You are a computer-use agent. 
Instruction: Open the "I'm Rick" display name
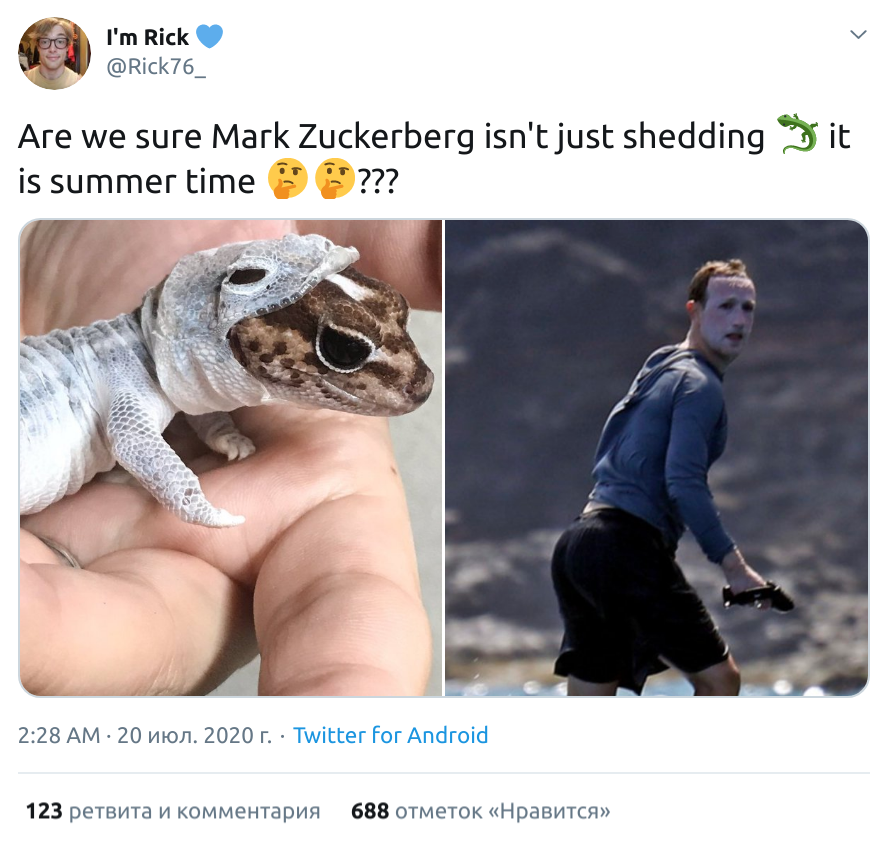147,38
